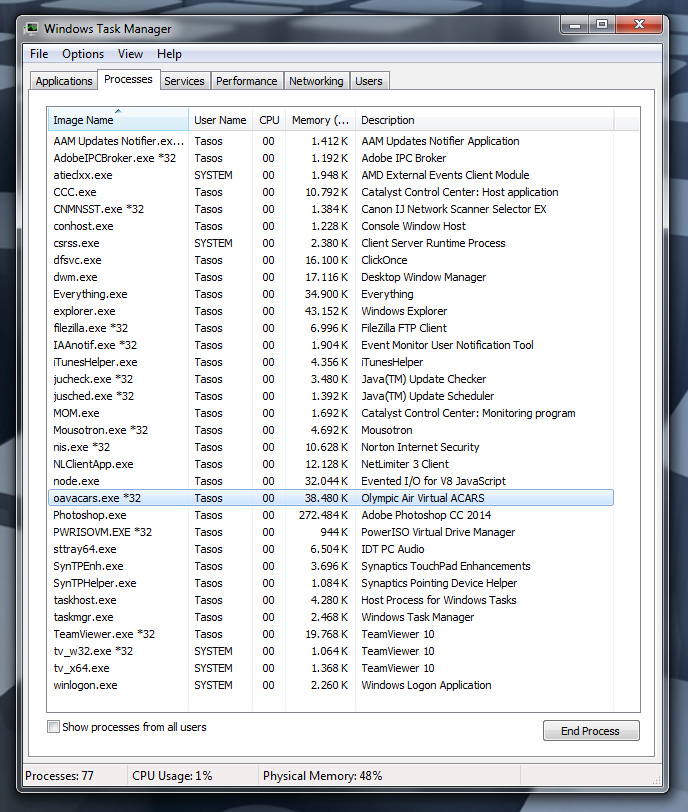The height and width of the screenshot is (812, 688).
Task: Select the AdobeIPCBroker.exe *32 row
Action: [331, 158]
